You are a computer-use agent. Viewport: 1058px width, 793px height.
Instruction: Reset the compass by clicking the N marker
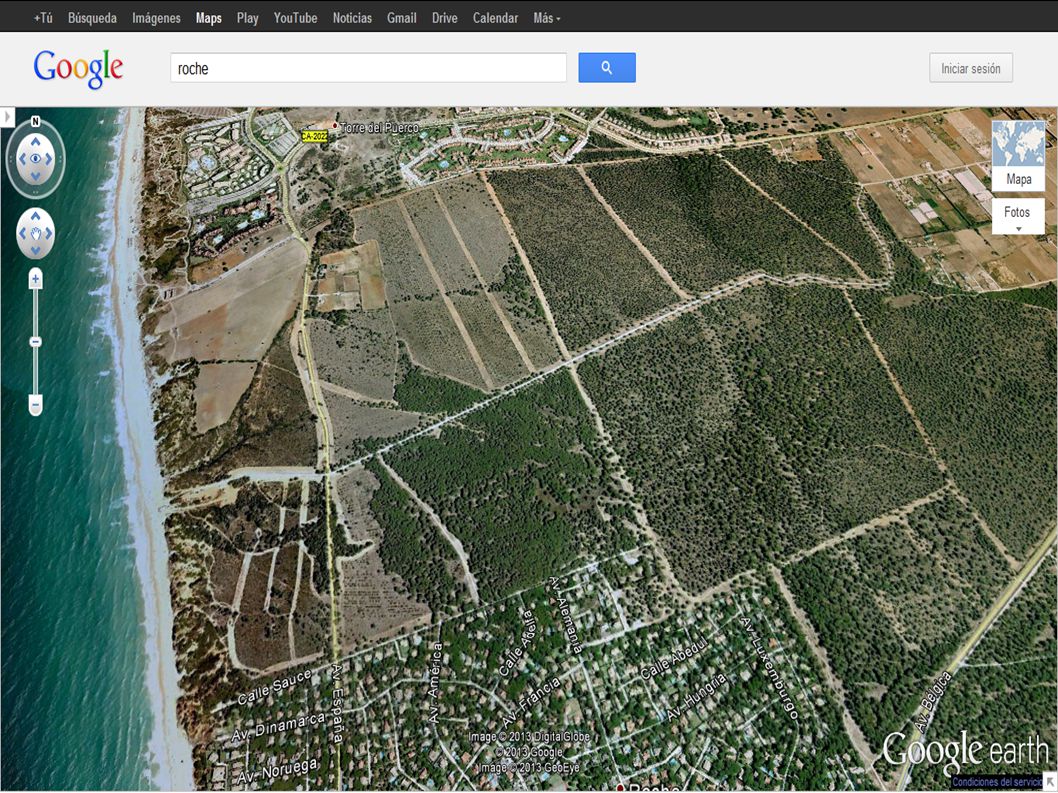tap(36, 121)
